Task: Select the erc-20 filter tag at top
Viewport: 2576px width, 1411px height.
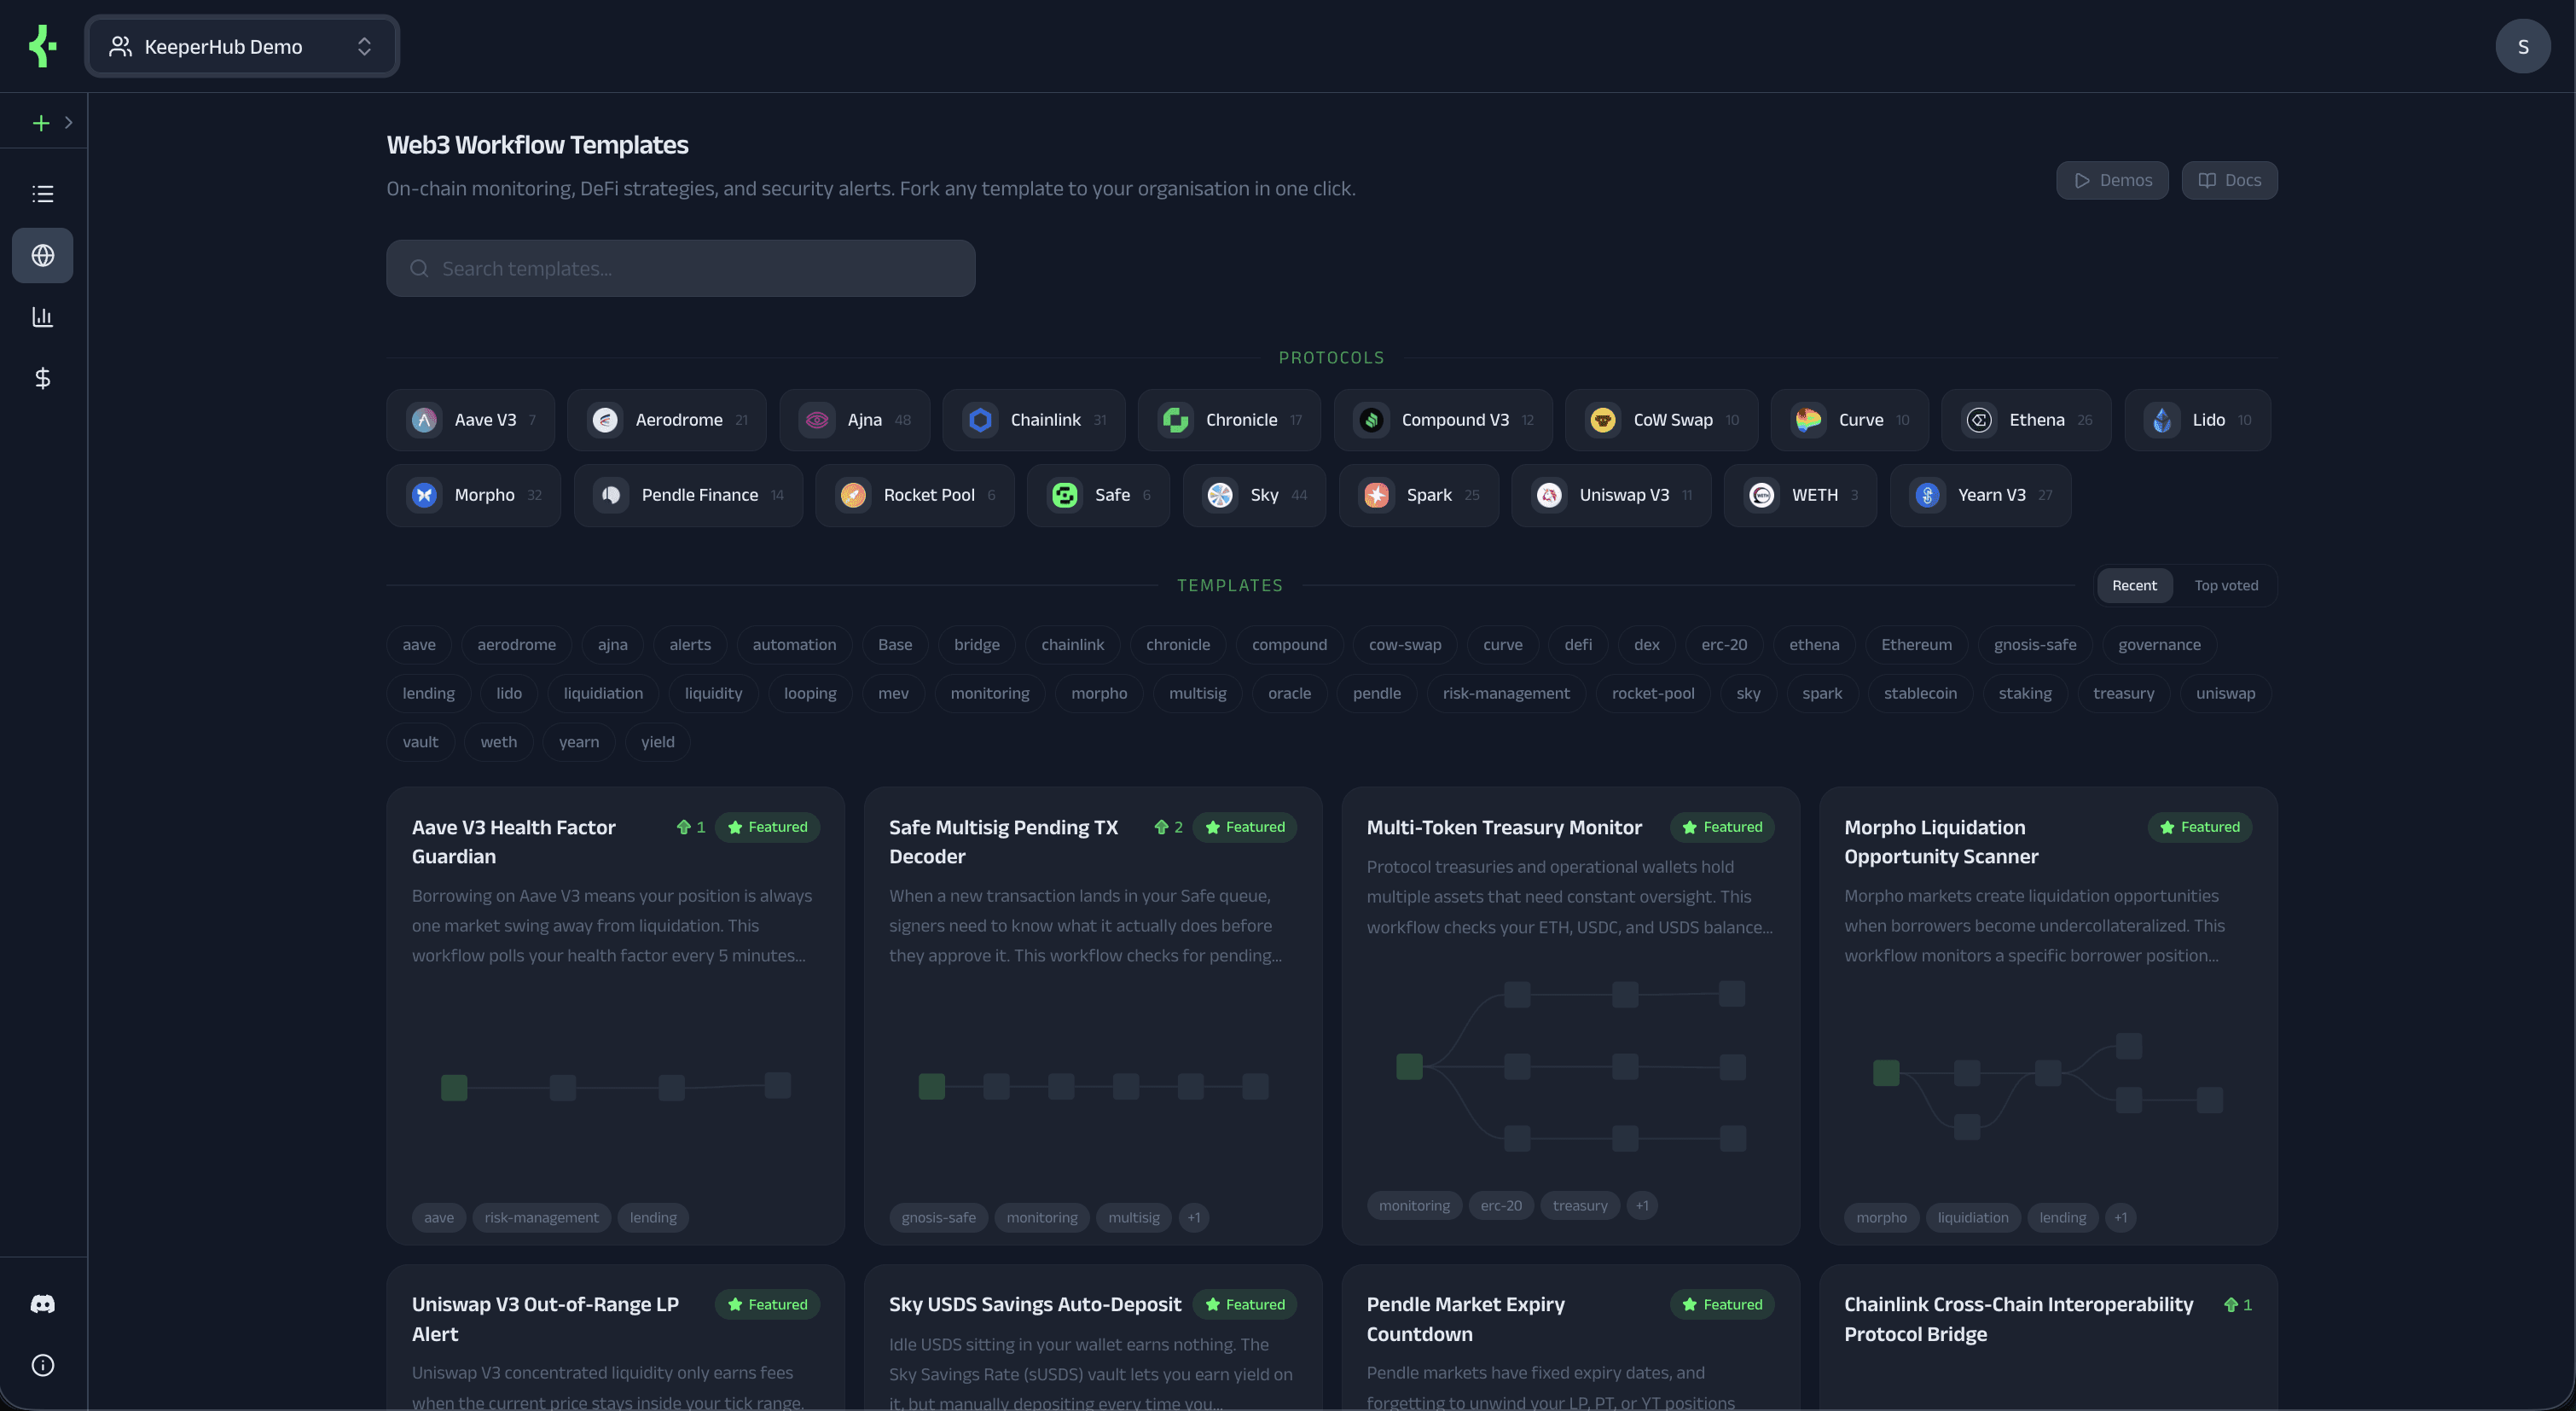Action: pos(1724,644)
